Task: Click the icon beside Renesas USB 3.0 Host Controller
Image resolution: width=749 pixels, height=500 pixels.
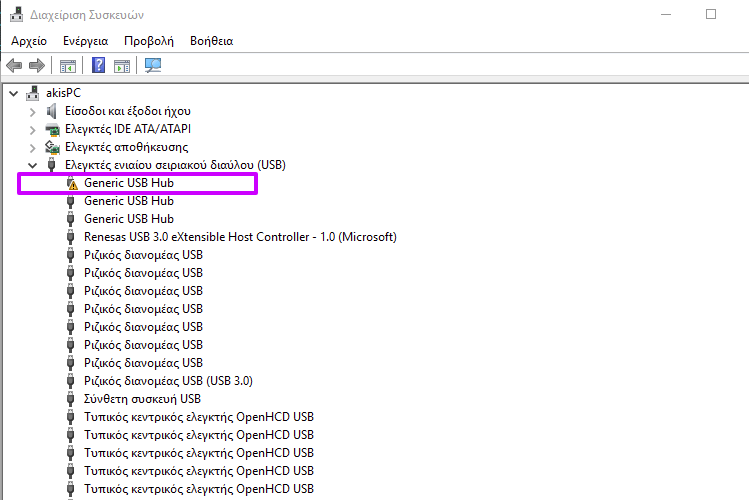Action: tap(71, 237)
